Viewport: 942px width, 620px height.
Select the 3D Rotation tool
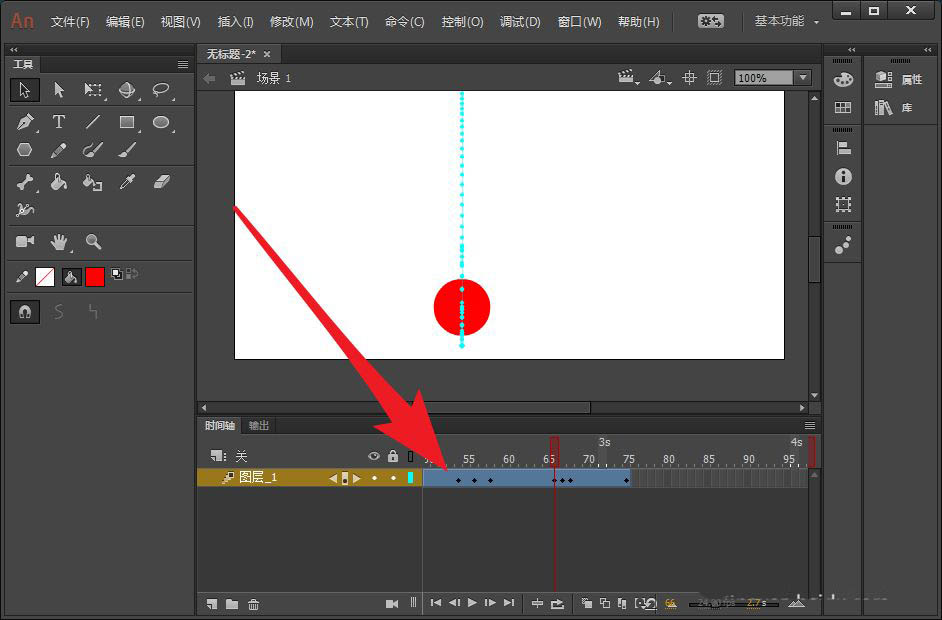click(127, 90)
